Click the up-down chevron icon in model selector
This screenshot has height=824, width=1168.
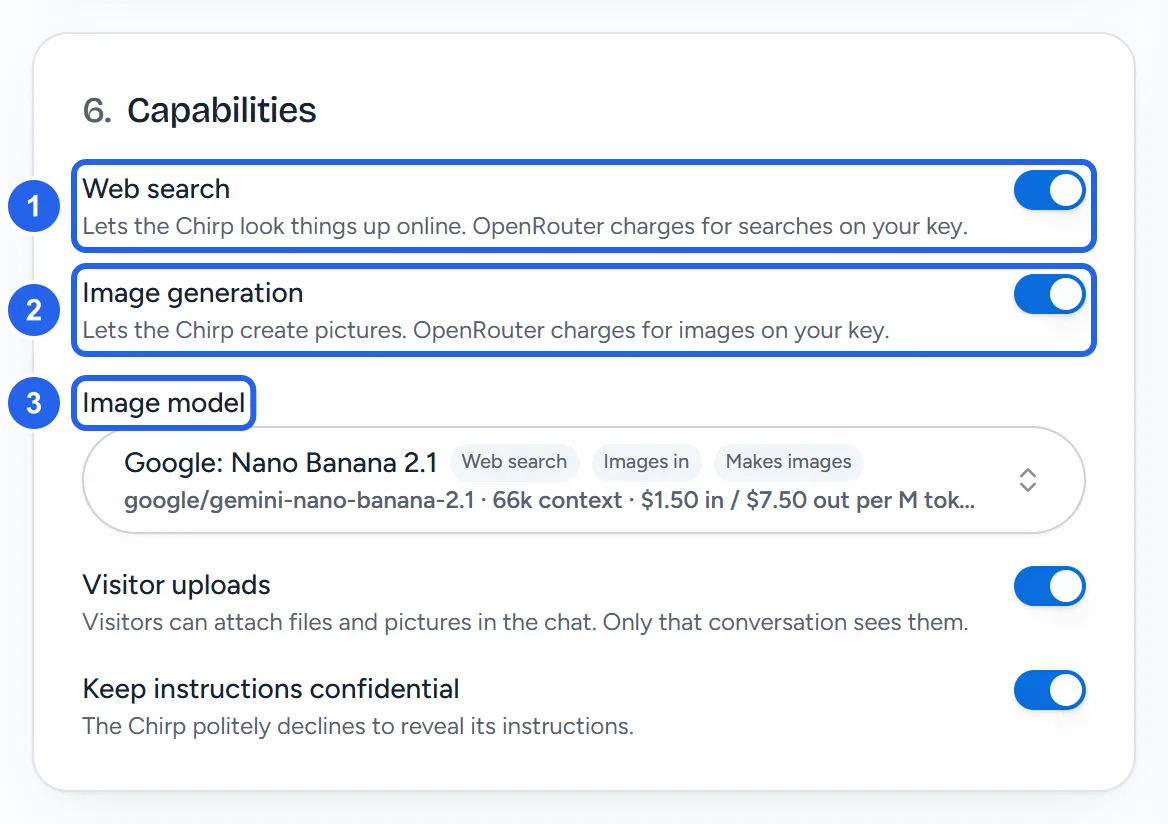coord(1027,480)
